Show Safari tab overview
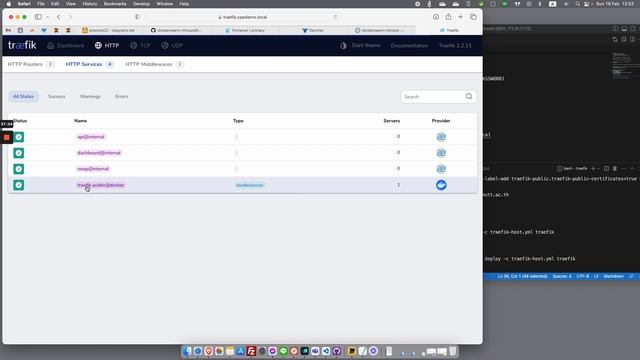The width and height of the screenshot is (640, 360). [x=473, y=17]
